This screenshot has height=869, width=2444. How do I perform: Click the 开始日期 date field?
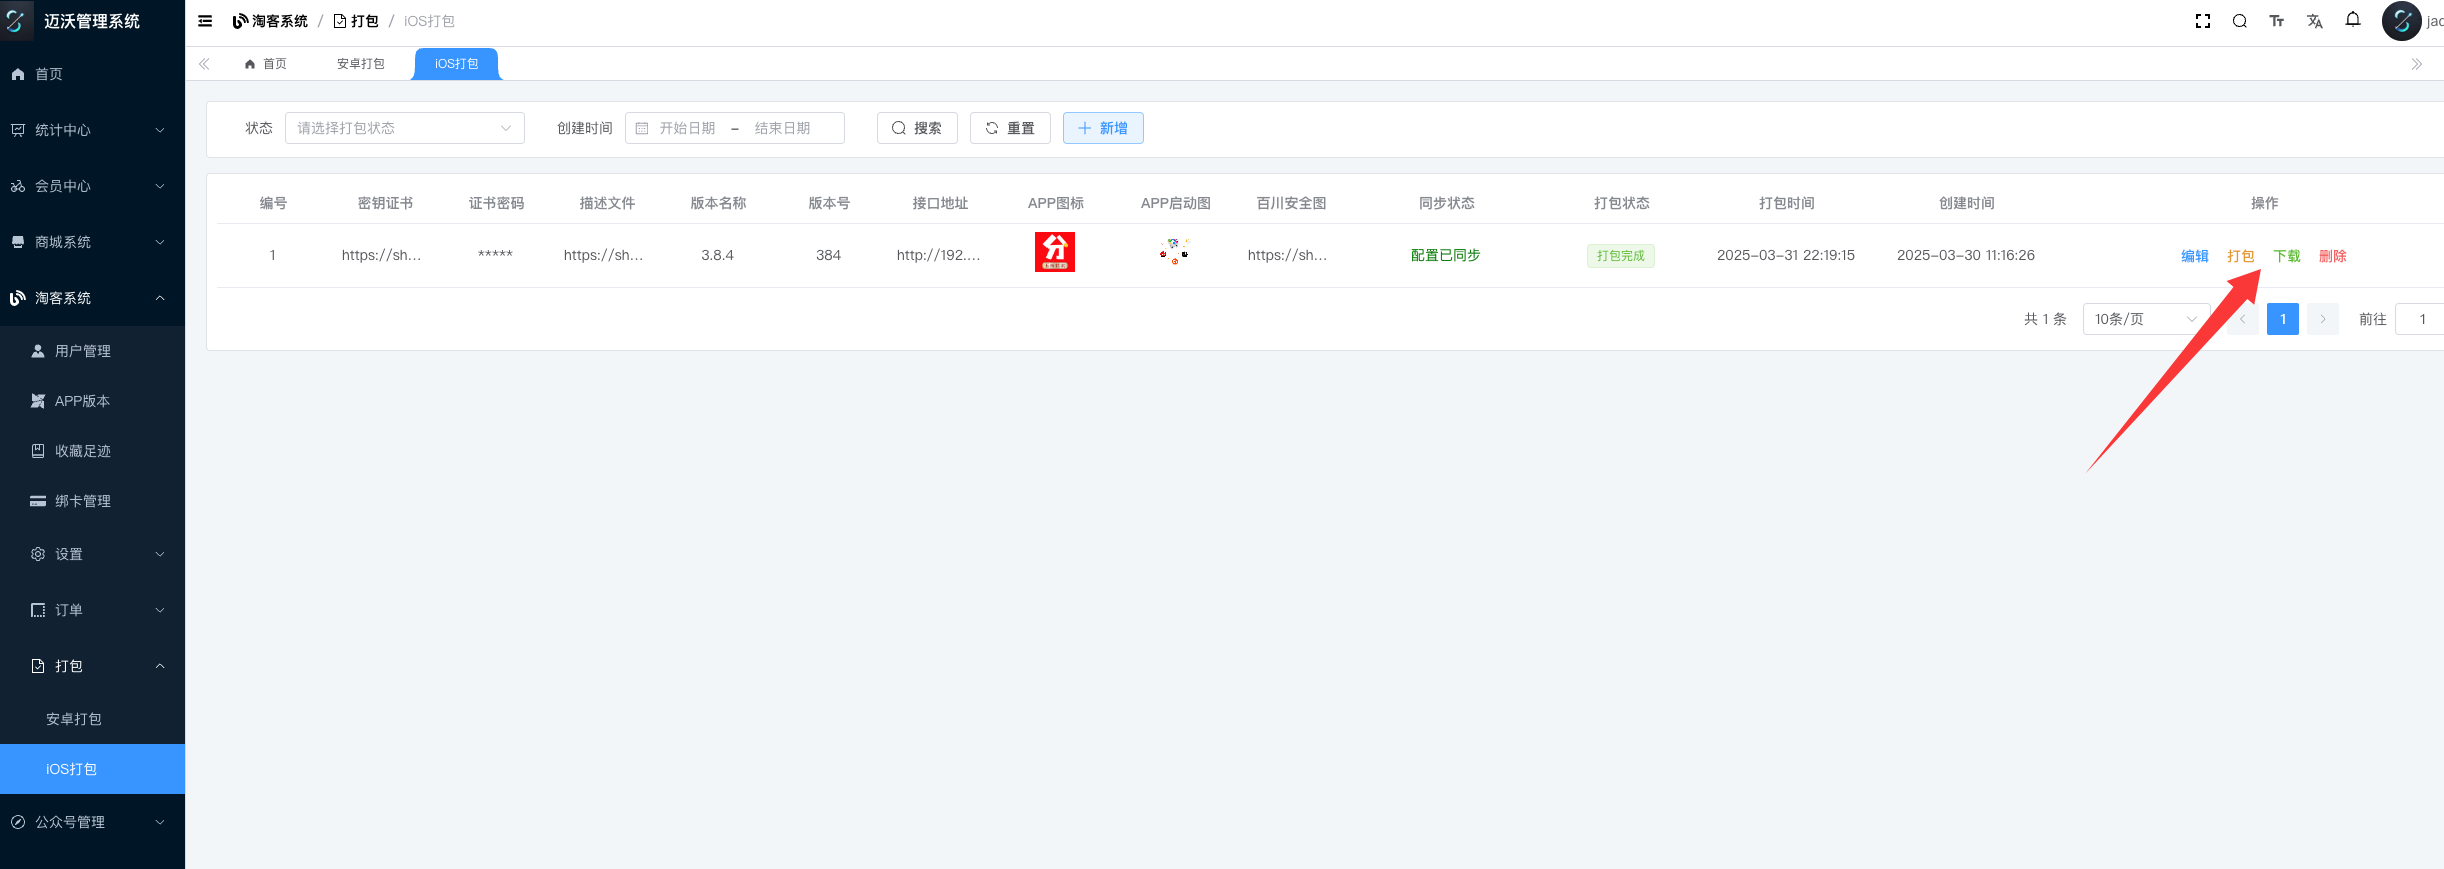click(687, 128)
